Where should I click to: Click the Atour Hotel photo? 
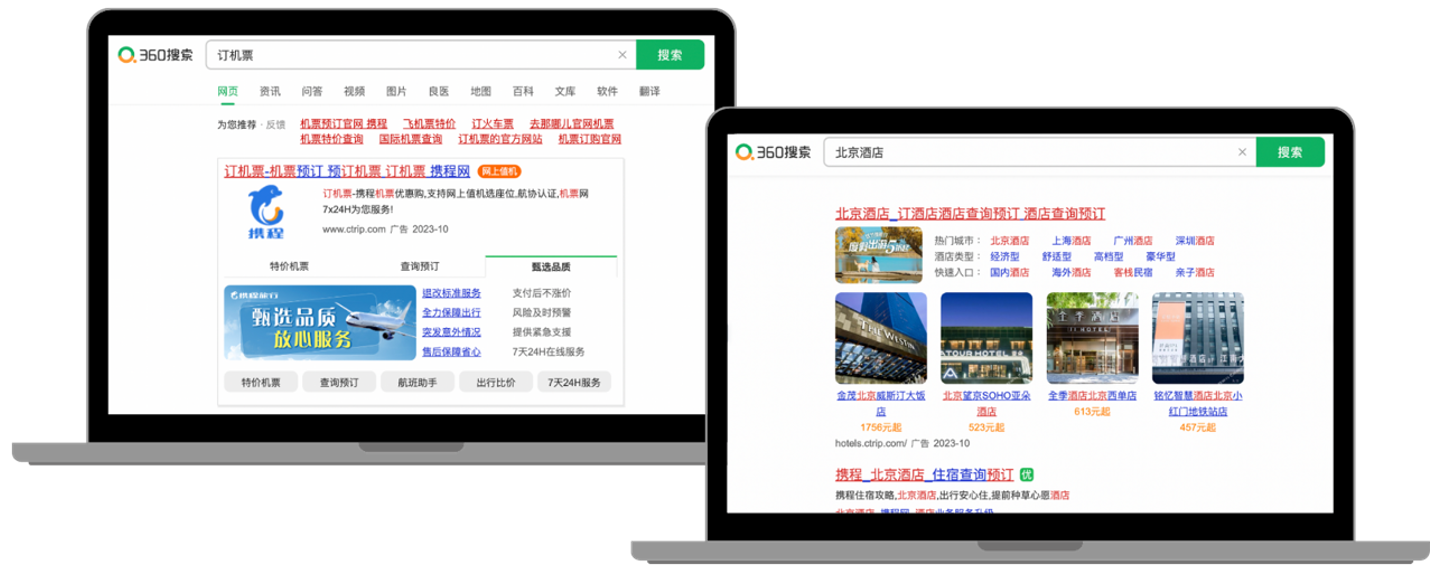(986, 338)
